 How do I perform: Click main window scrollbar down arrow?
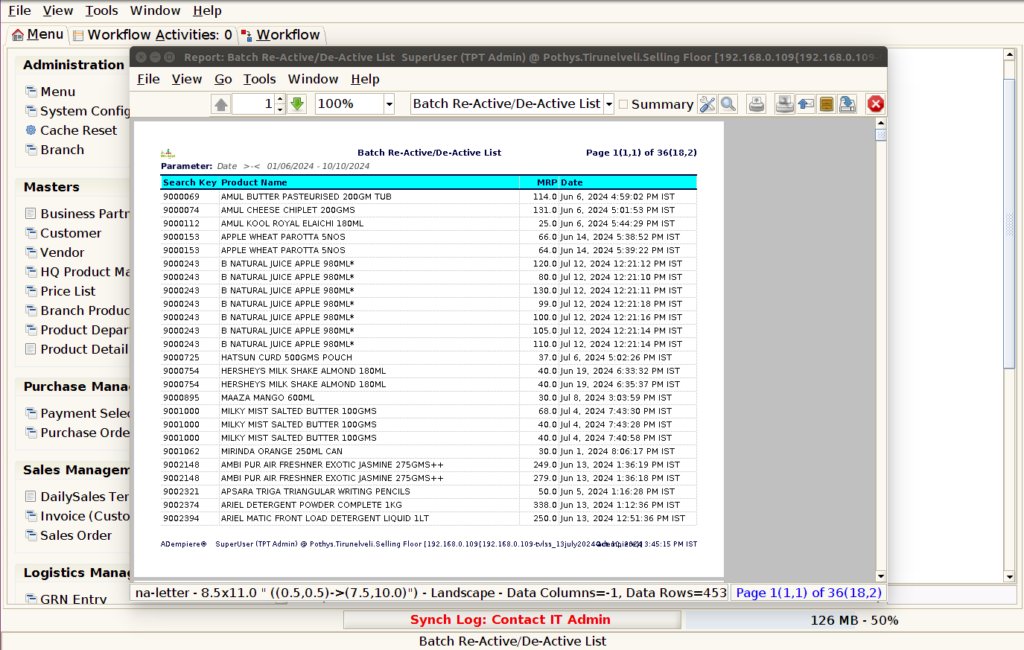(x=1010, y=577)
